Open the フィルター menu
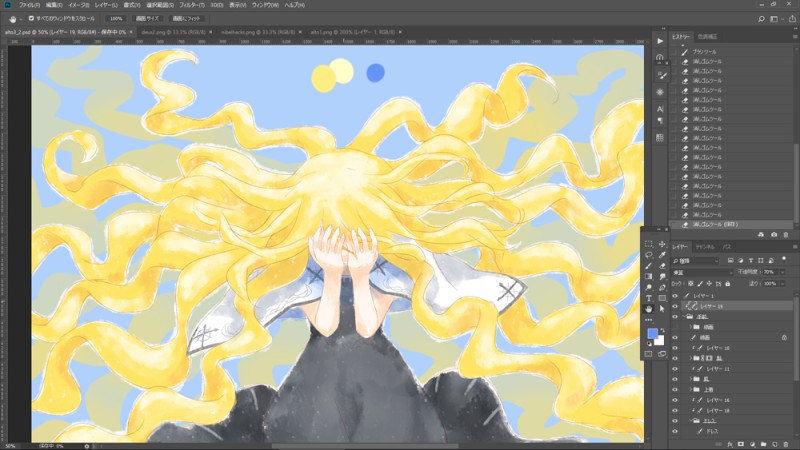The width and height of the screenshot is (800, 450). [x=191, y=5]
